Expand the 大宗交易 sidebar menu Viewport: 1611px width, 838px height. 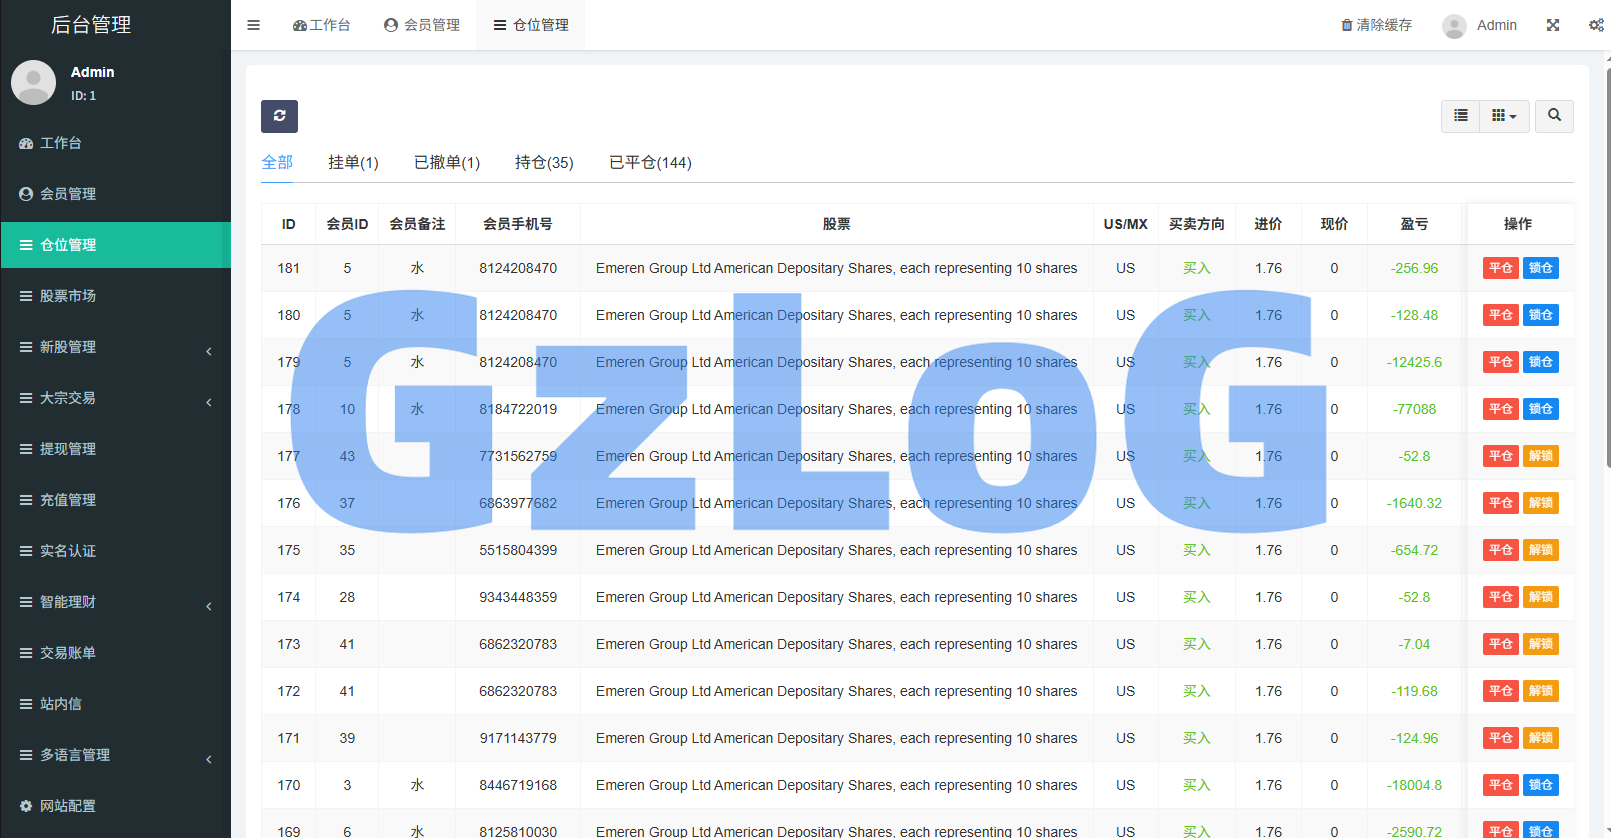[115, 398]
